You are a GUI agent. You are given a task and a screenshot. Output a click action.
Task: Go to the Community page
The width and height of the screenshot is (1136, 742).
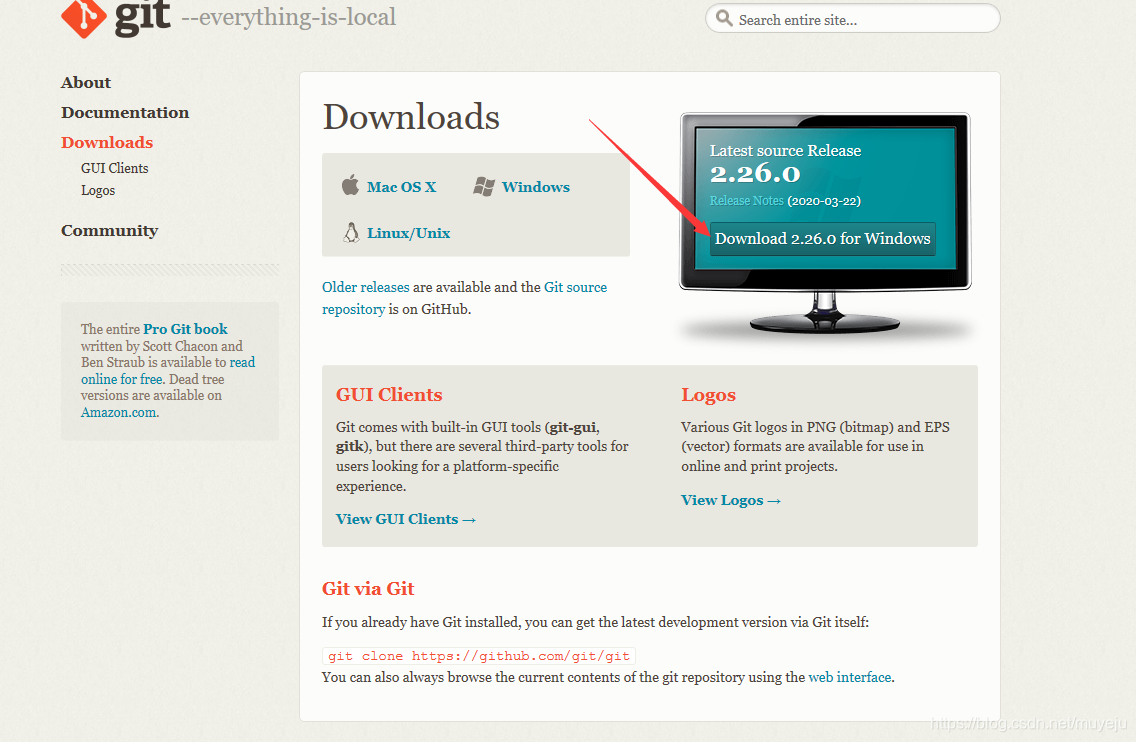pyautogui.click(x=109, y=230)
